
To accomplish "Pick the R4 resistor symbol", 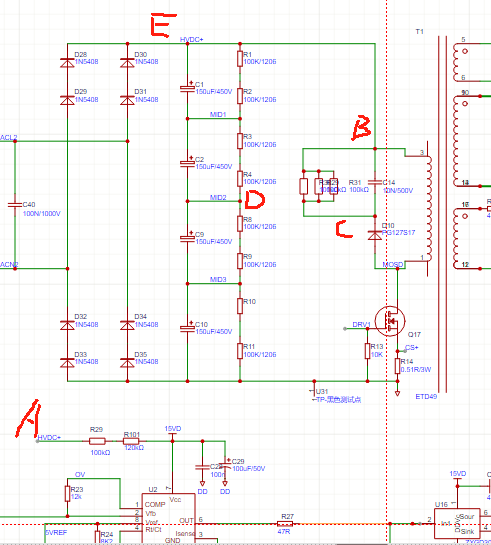I will 240,179.
